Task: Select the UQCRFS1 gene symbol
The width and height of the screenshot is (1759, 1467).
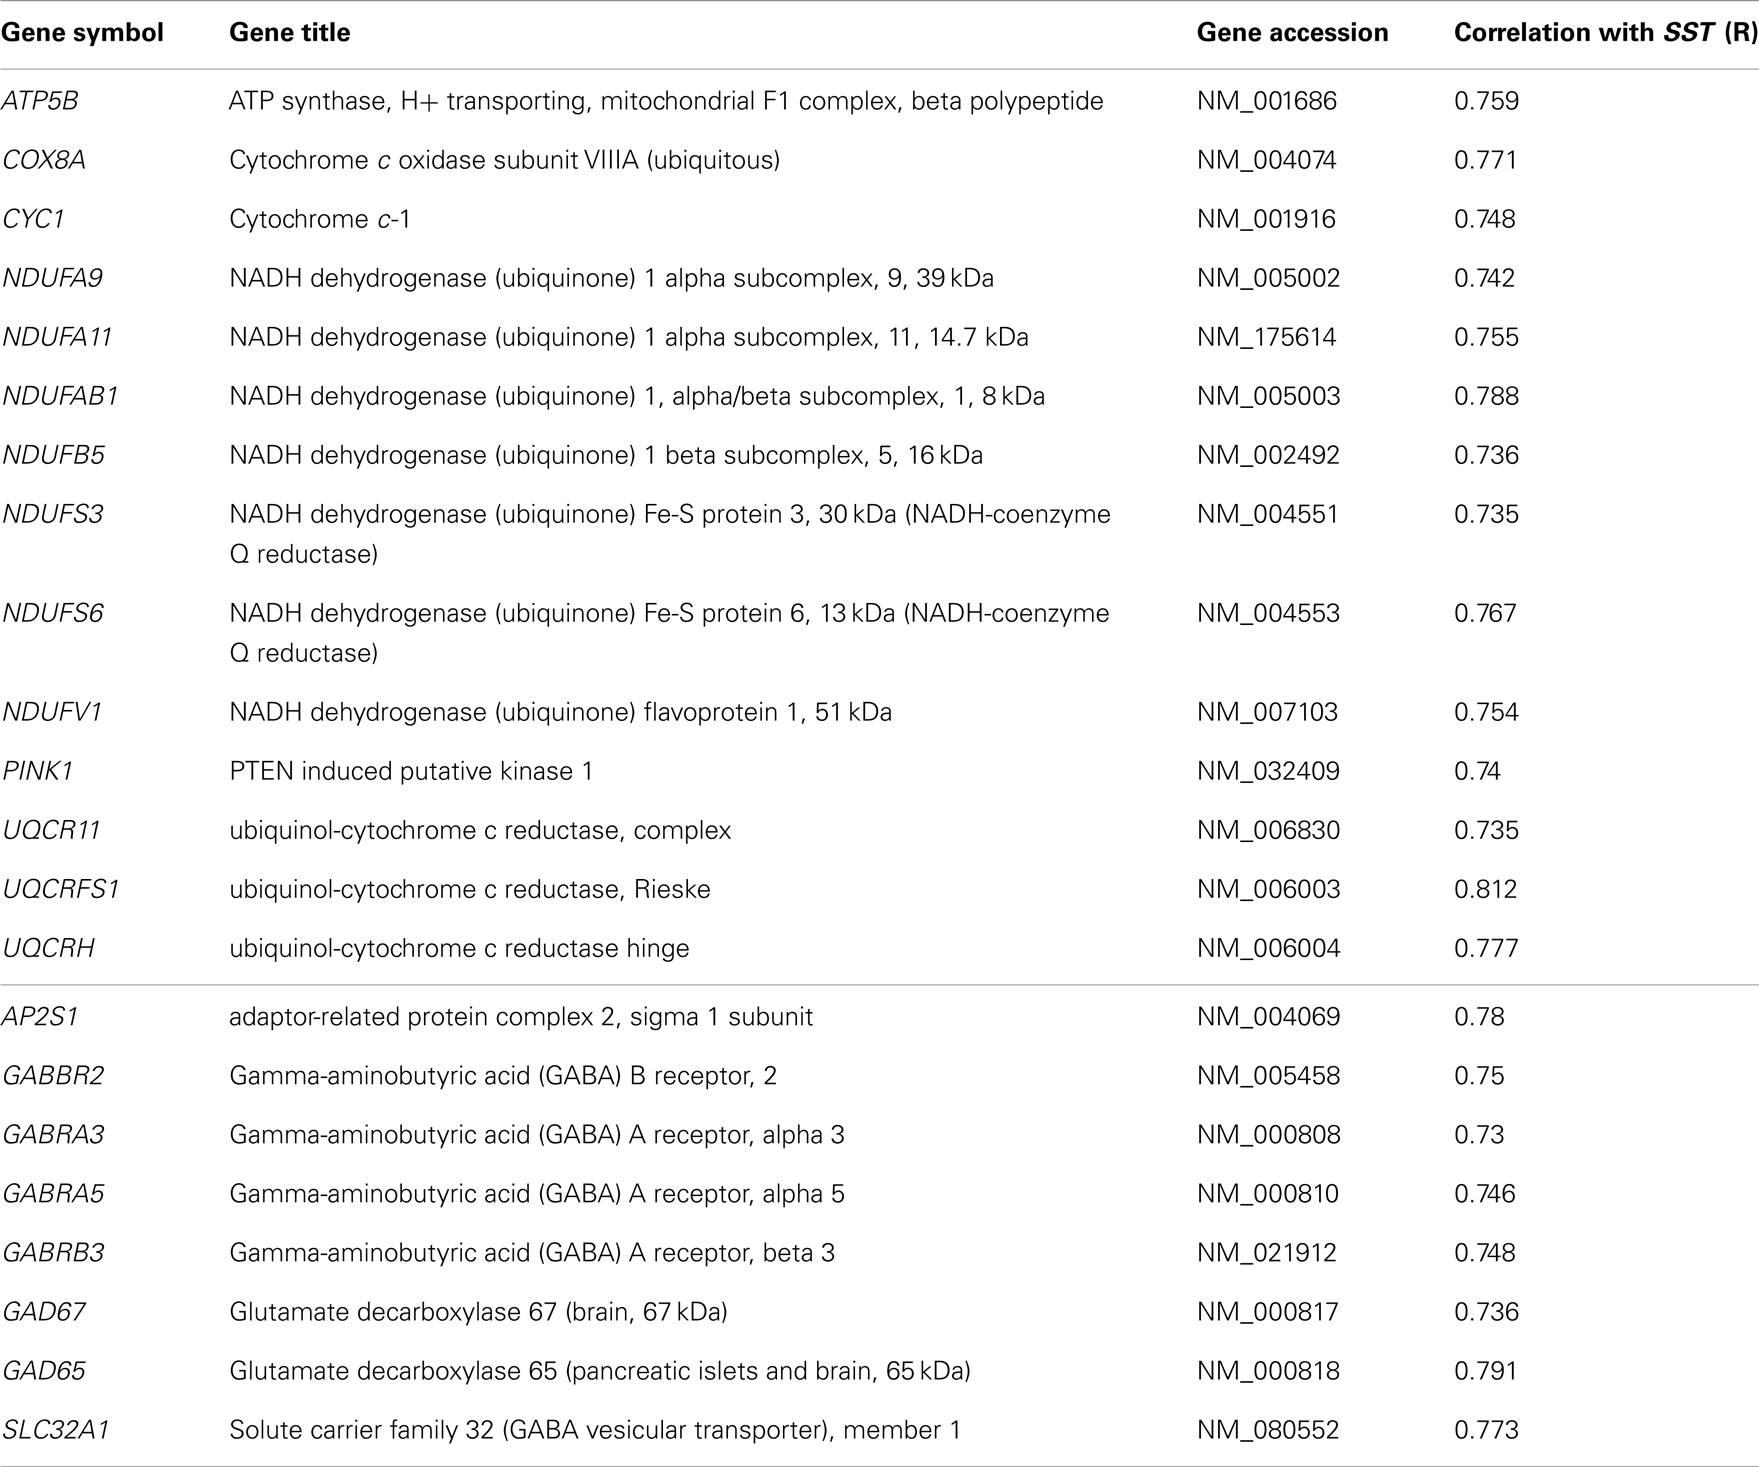Action: tap(61, 889)
